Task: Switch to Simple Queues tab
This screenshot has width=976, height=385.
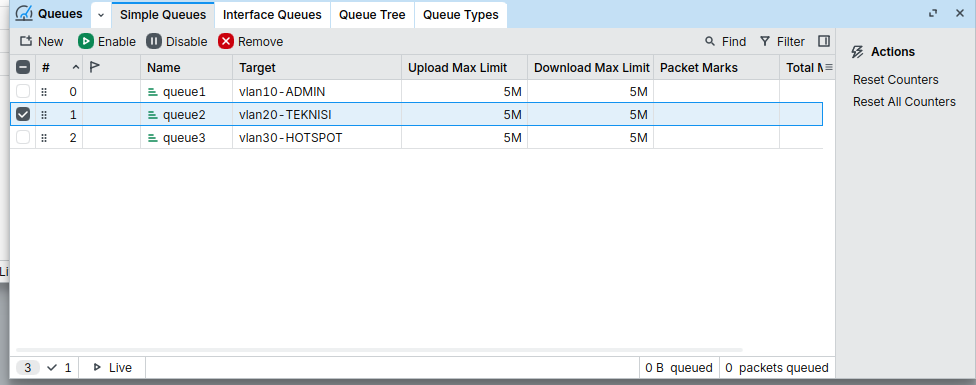Action: point(163,15)
